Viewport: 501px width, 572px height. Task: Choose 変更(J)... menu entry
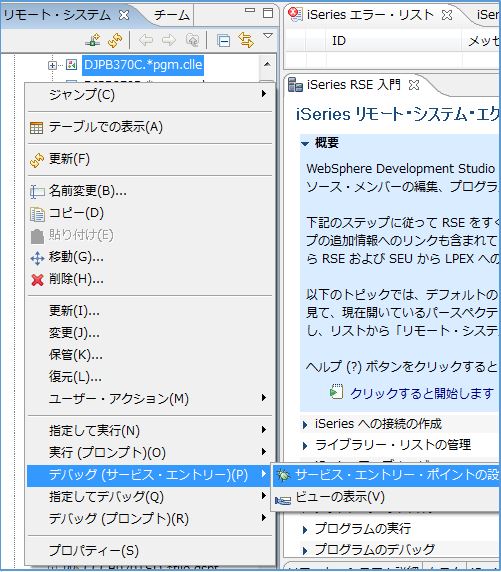click(x=150, y=333)
